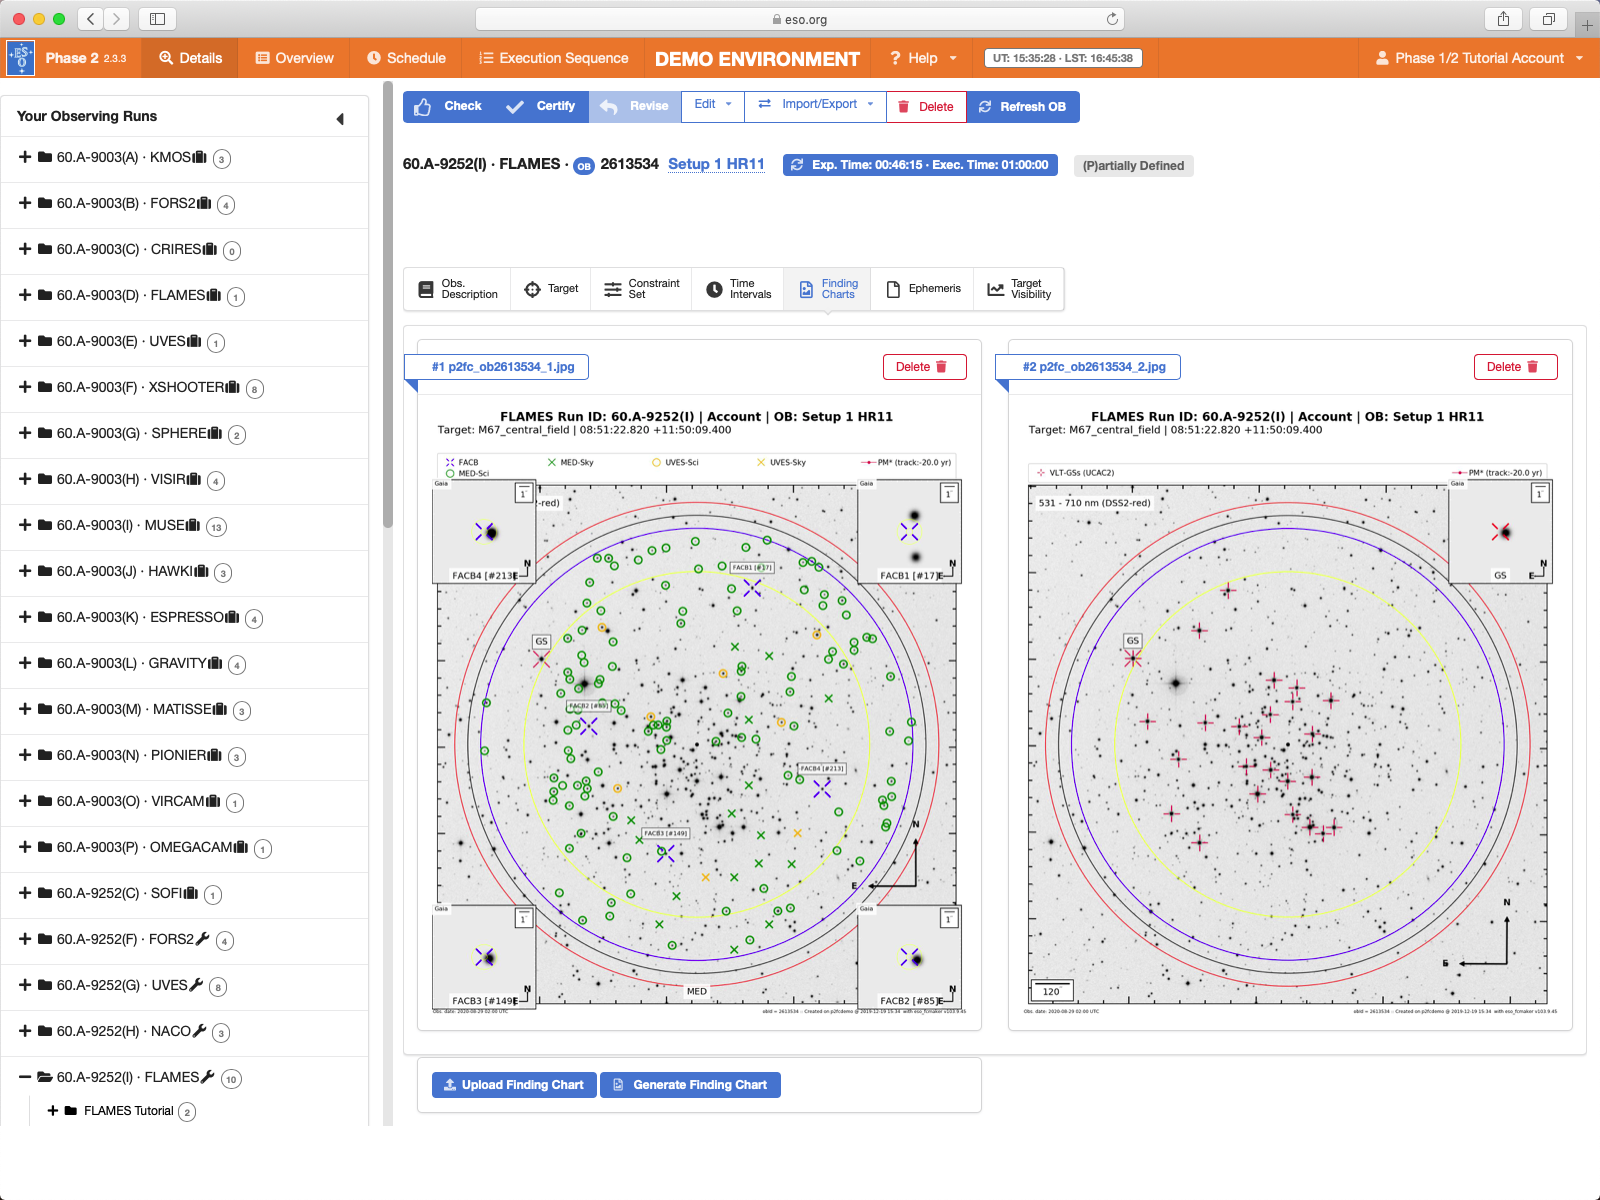Click the ESO logo icon
The height and width of the screenshot is (1200, 1600).
21,58
